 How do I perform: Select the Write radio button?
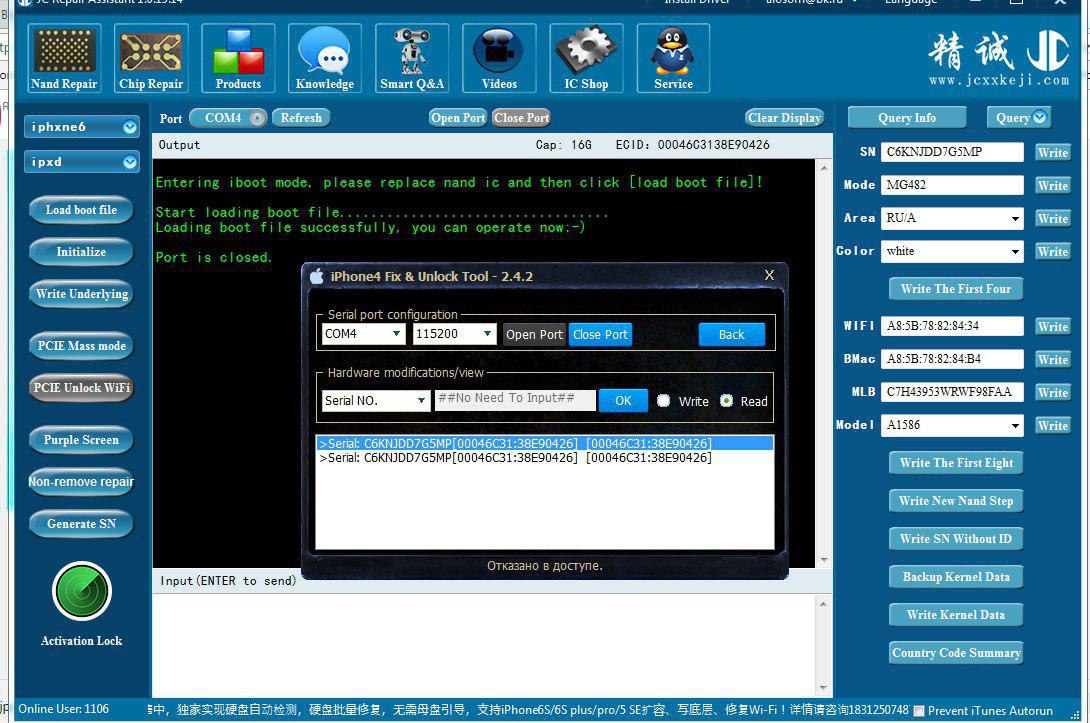664,401
